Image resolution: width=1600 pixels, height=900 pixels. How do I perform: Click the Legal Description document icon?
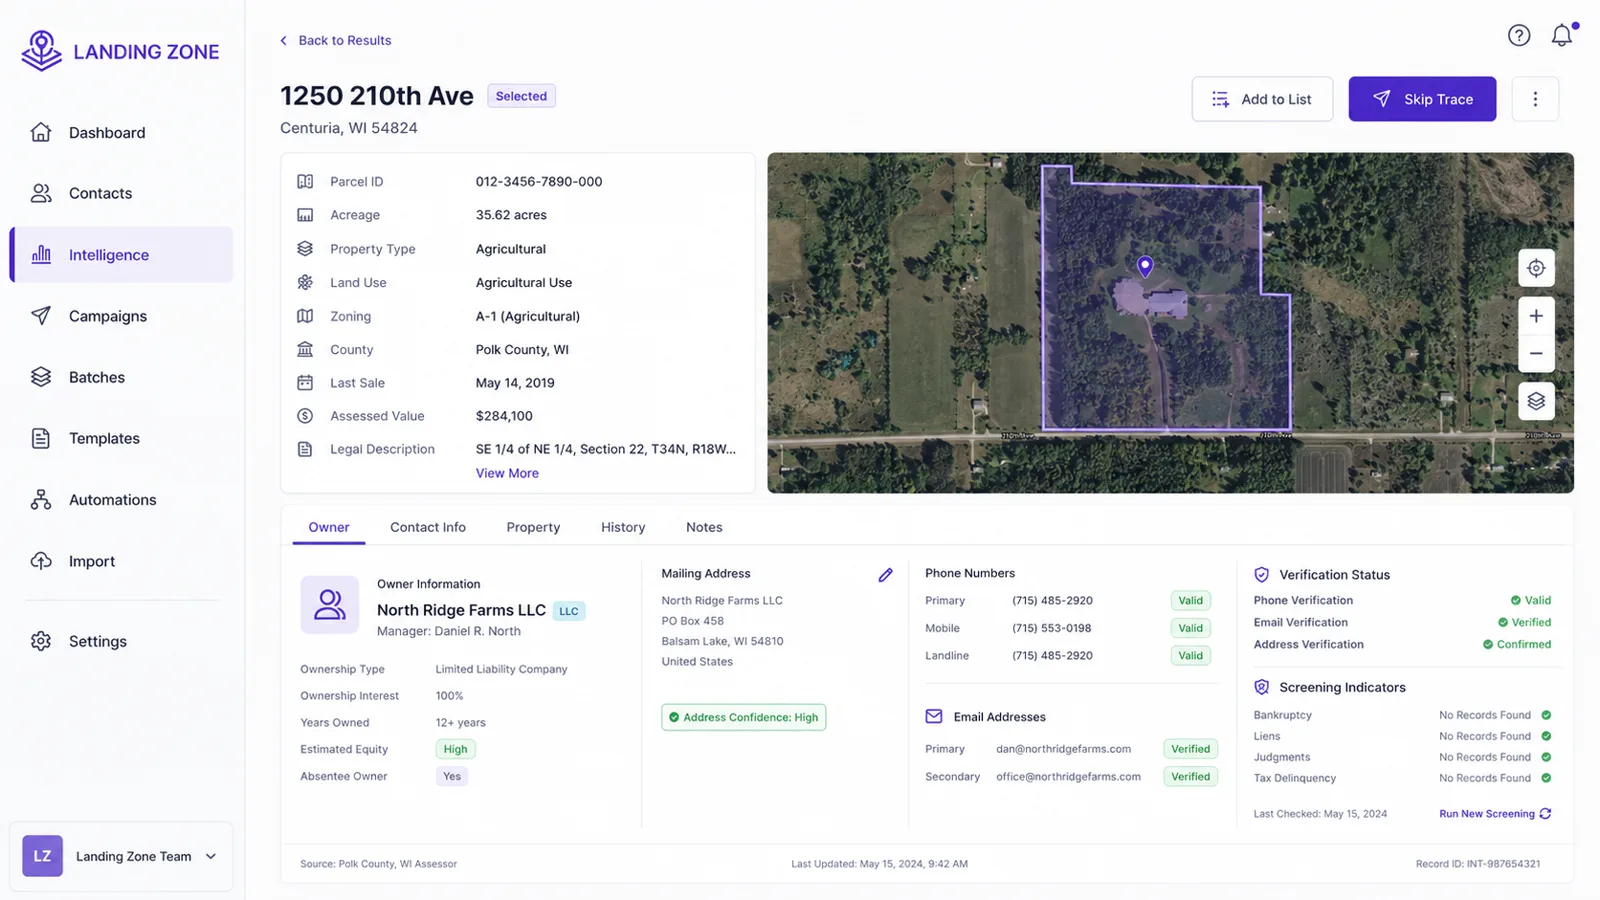[305, 450]
